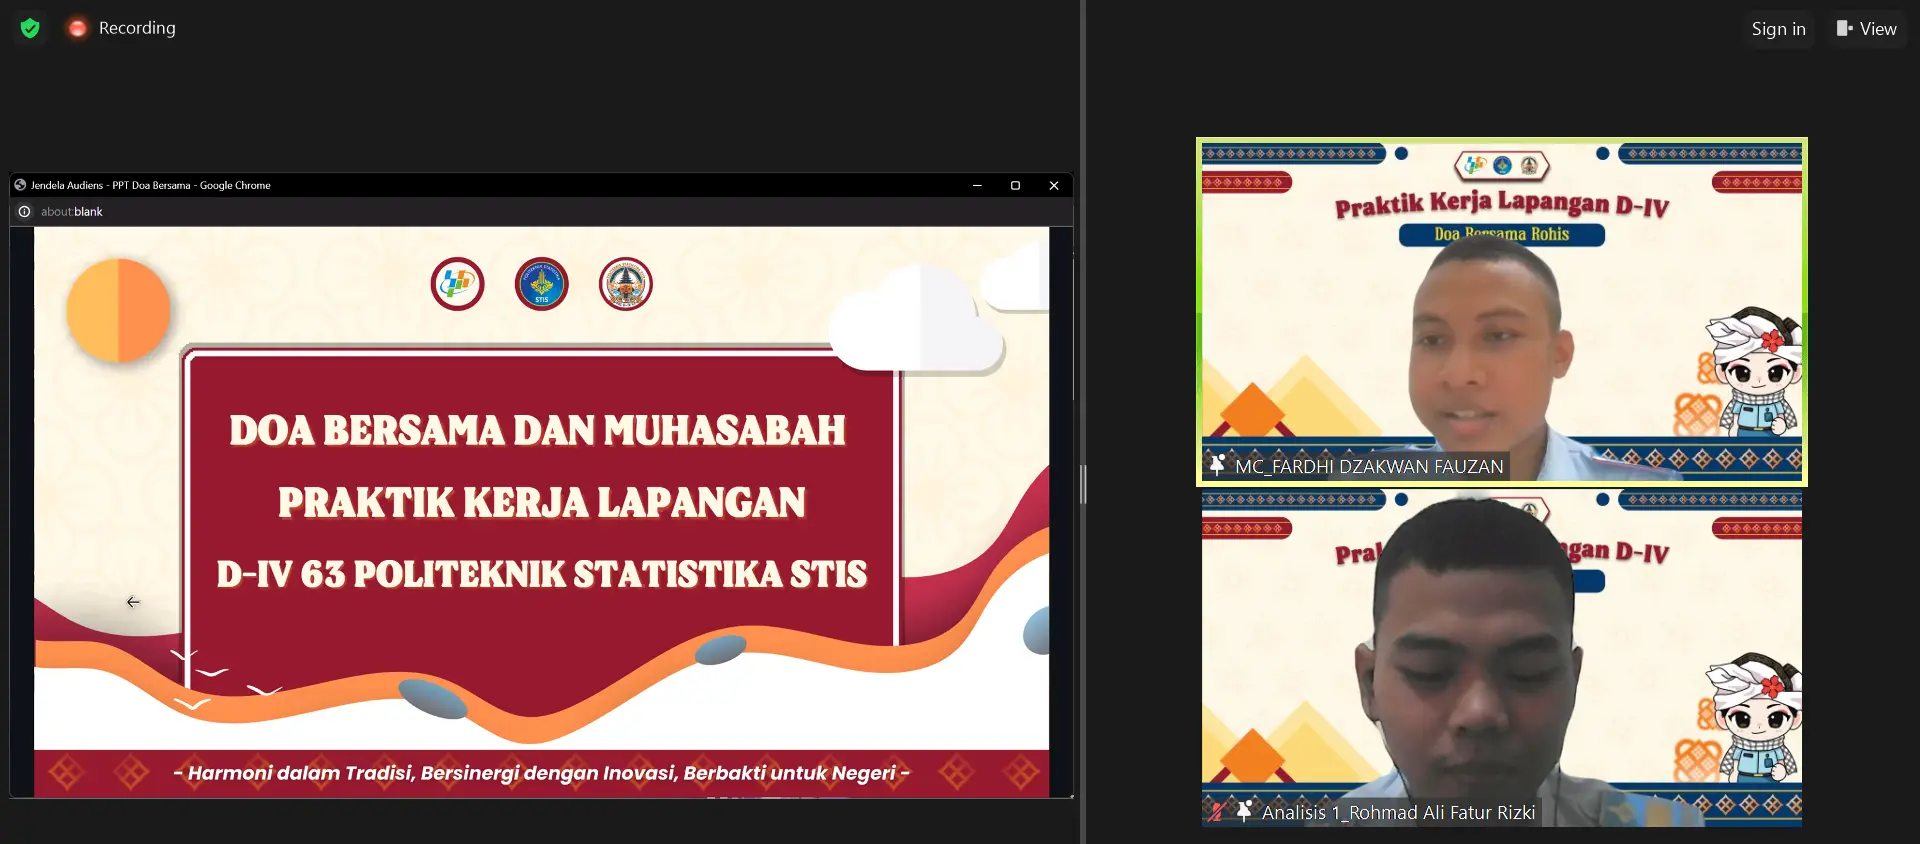Click name label MC_FARDHI DZAKWAN FAUZAN

[1369, 466]
